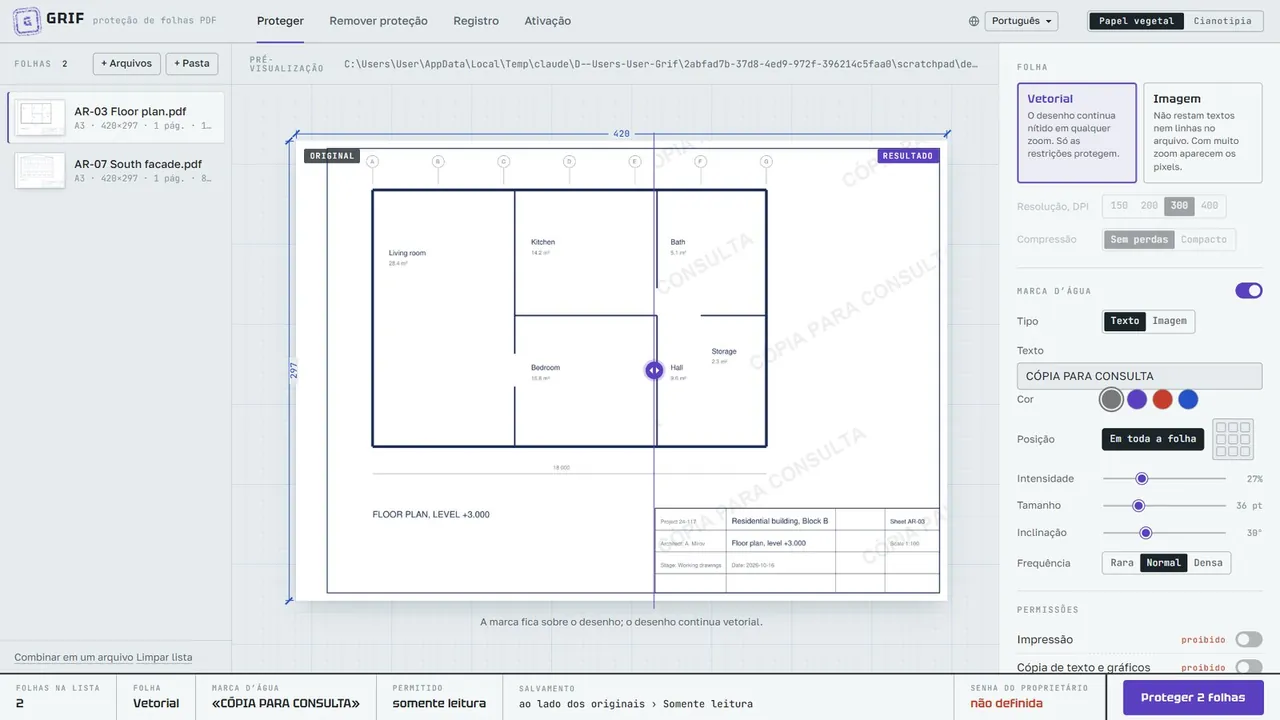Click the GRIF logo icon

27,20
